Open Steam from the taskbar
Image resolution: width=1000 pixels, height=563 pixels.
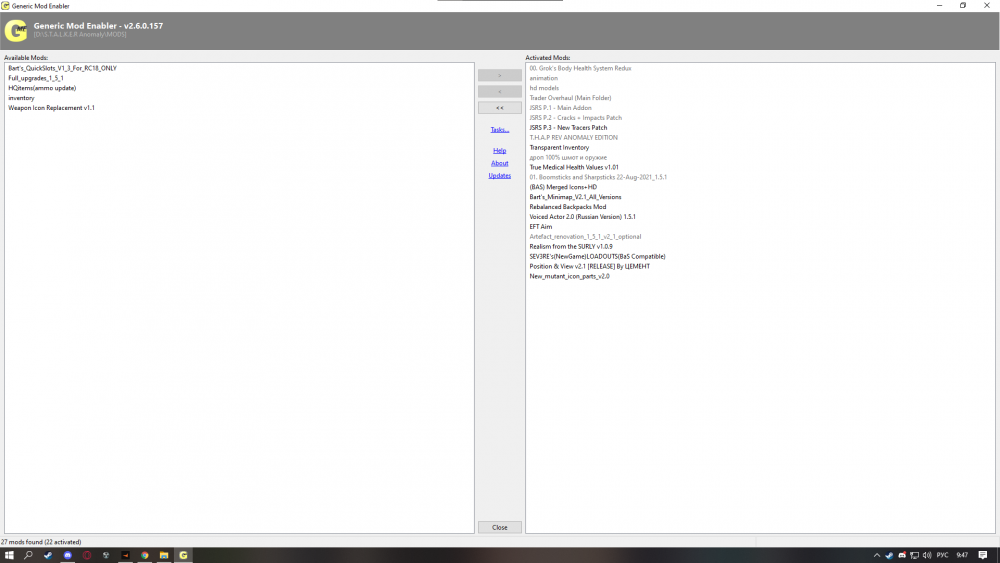tap(48, 555)
